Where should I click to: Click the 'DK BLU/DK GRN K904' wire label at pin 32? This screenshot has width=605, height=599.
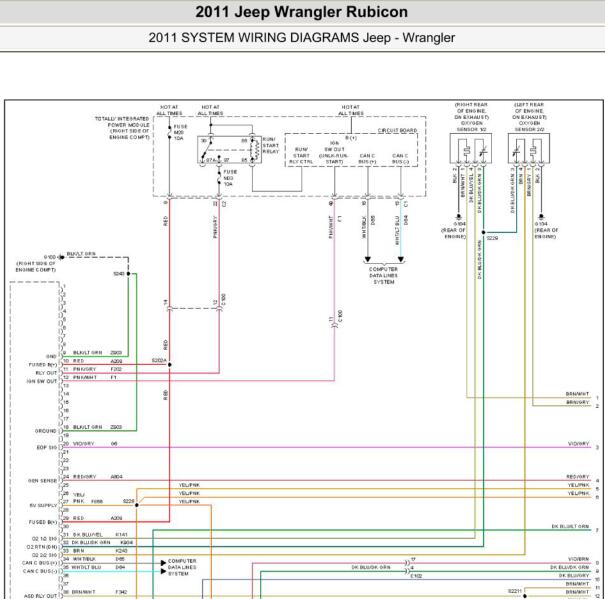(x=102, y=543)
